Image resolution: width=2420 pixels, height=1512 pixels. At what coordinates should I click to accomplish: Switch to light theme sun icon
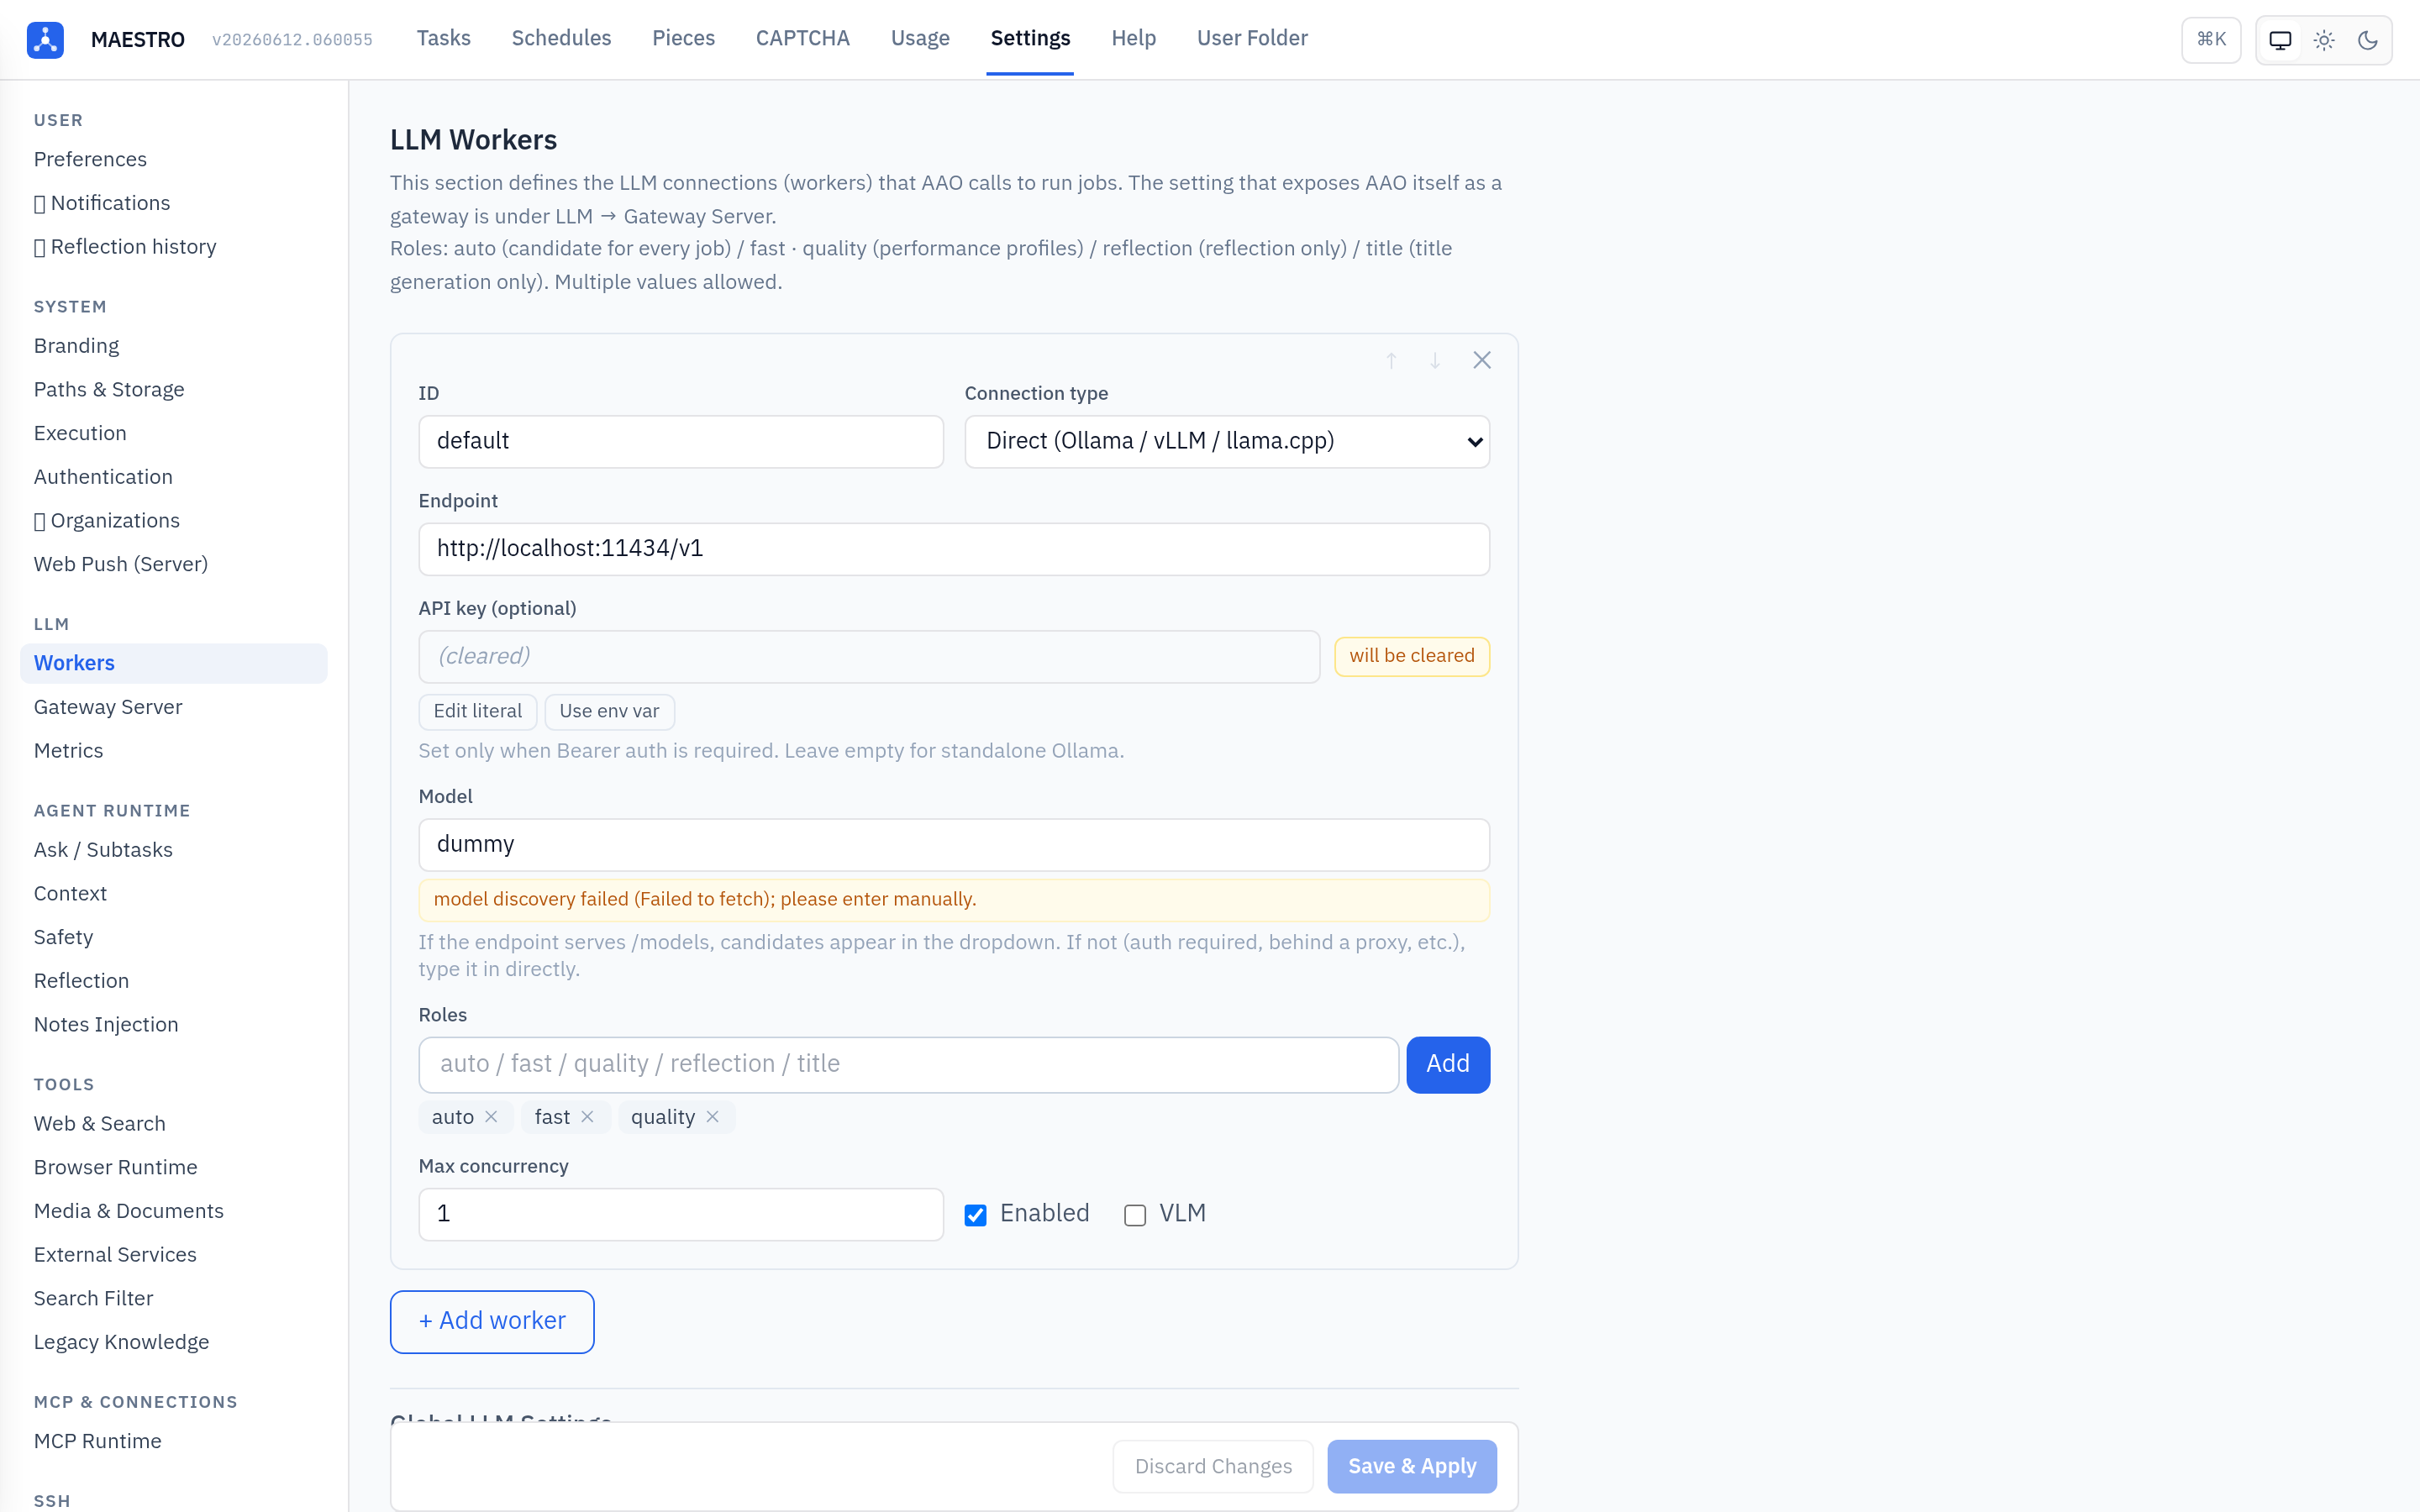tap(2324, 40)
